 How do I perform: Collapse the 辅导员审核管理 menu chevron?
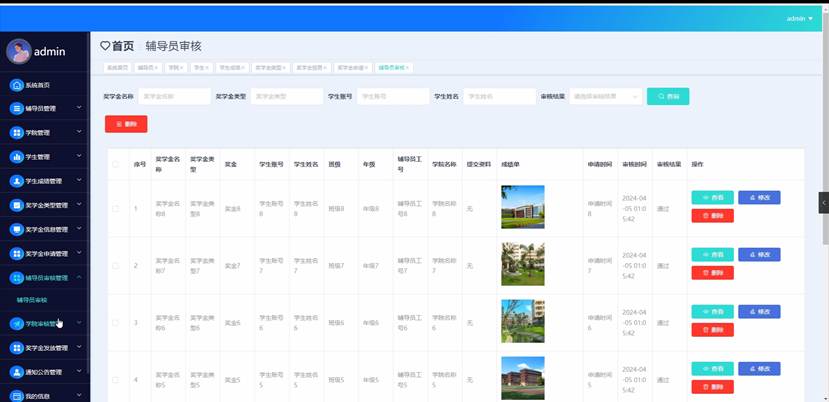[x=79, y=277]
